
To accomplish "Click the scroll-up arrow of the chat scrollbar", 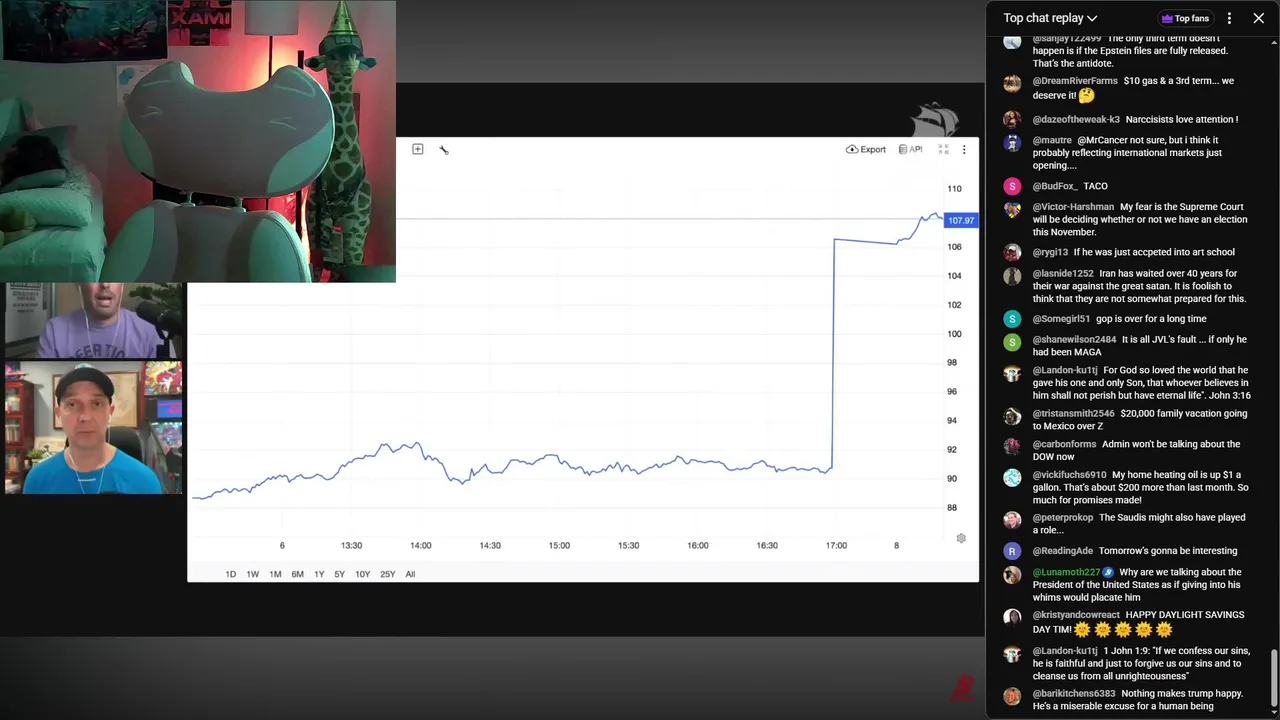I will click(x=1274, y=42).
